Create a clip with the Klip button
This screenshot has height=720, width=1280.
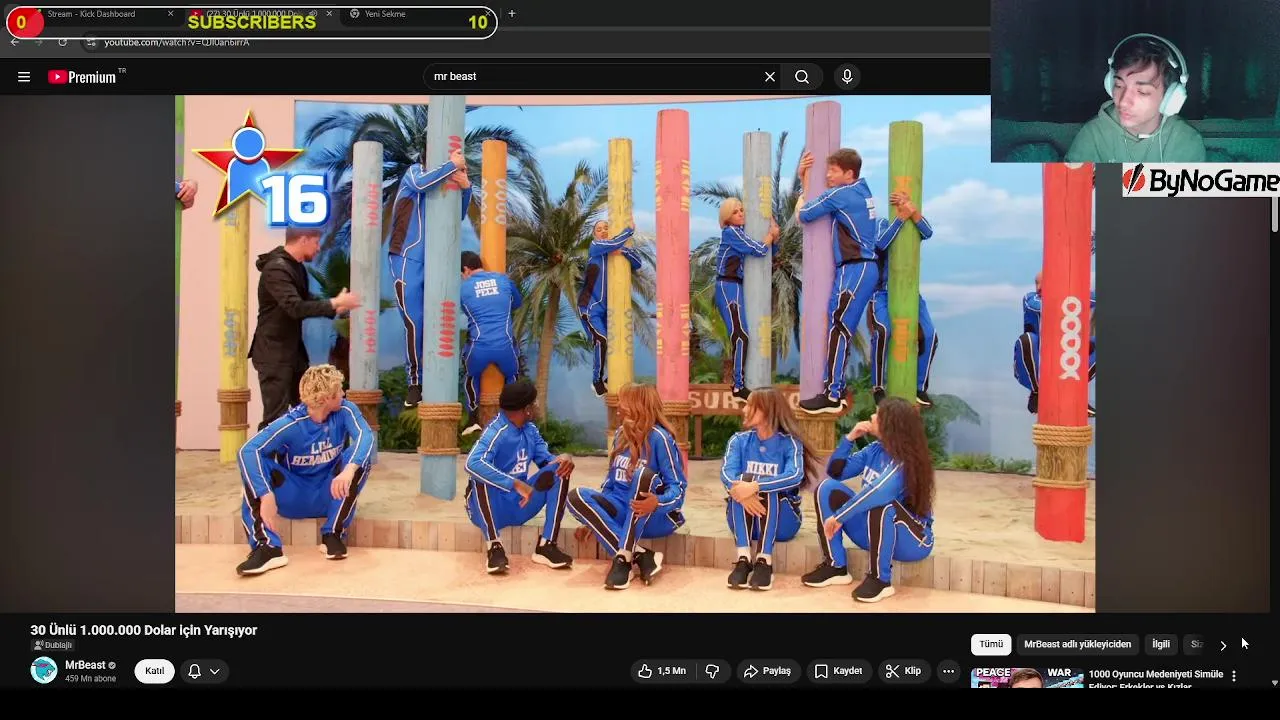pyautogui.click(x=902, y=671)
